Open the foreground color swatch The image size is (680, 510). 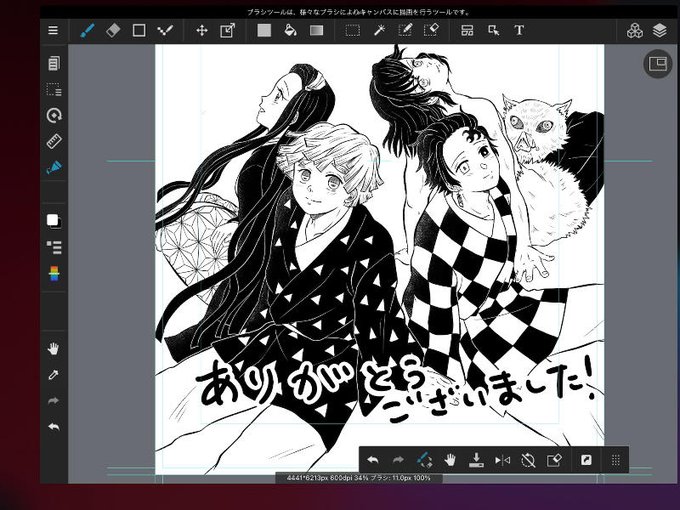(54, 221)
